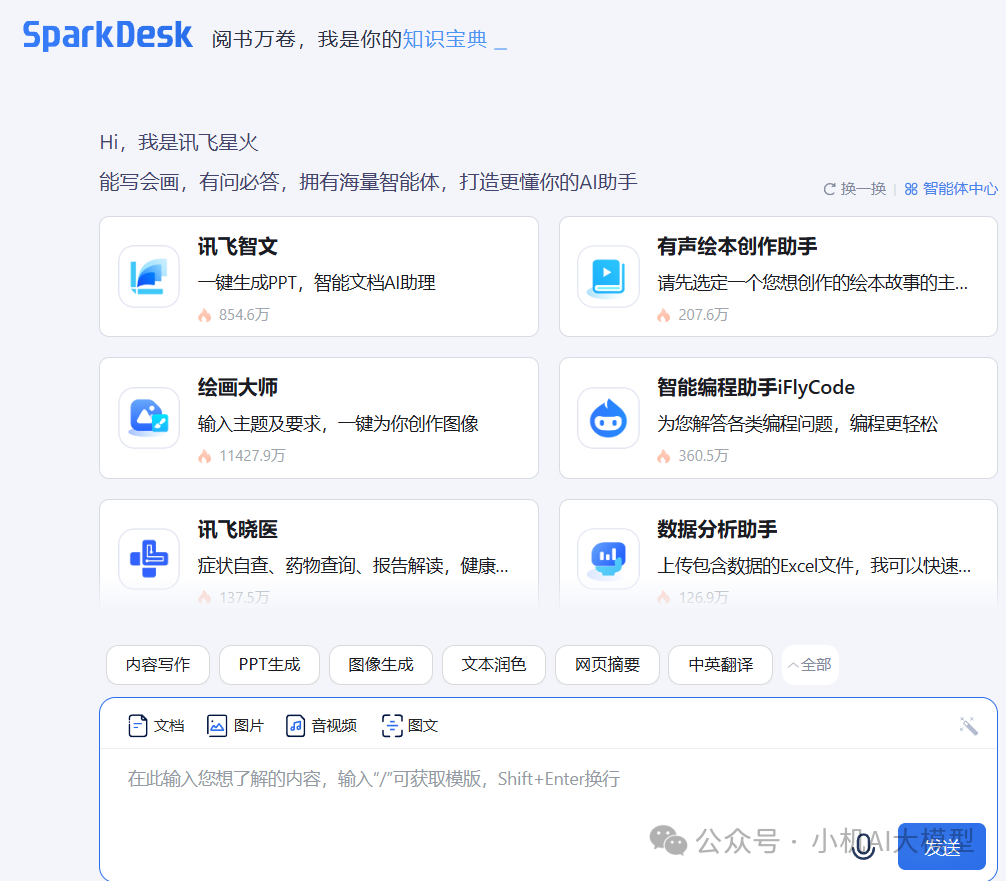Click the 智能体中心 grid icon
The width and height of the screenshot is (1006, 881).
click(911, 189)
